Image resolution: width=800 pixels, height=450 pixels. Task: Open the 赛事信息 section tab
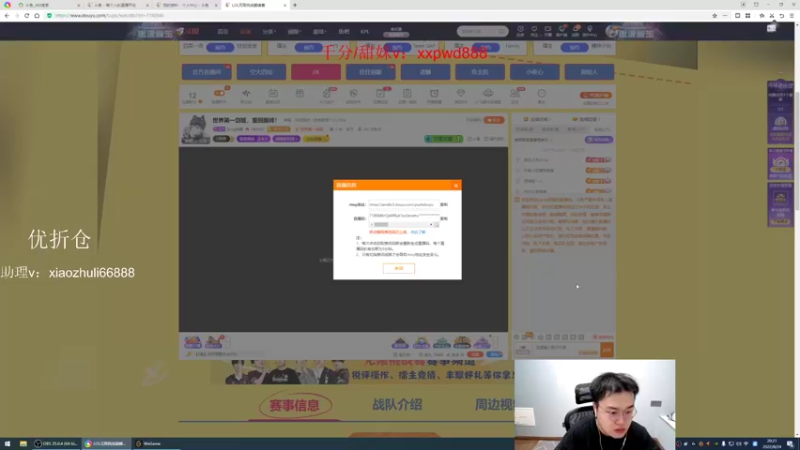tap(294, 406)
